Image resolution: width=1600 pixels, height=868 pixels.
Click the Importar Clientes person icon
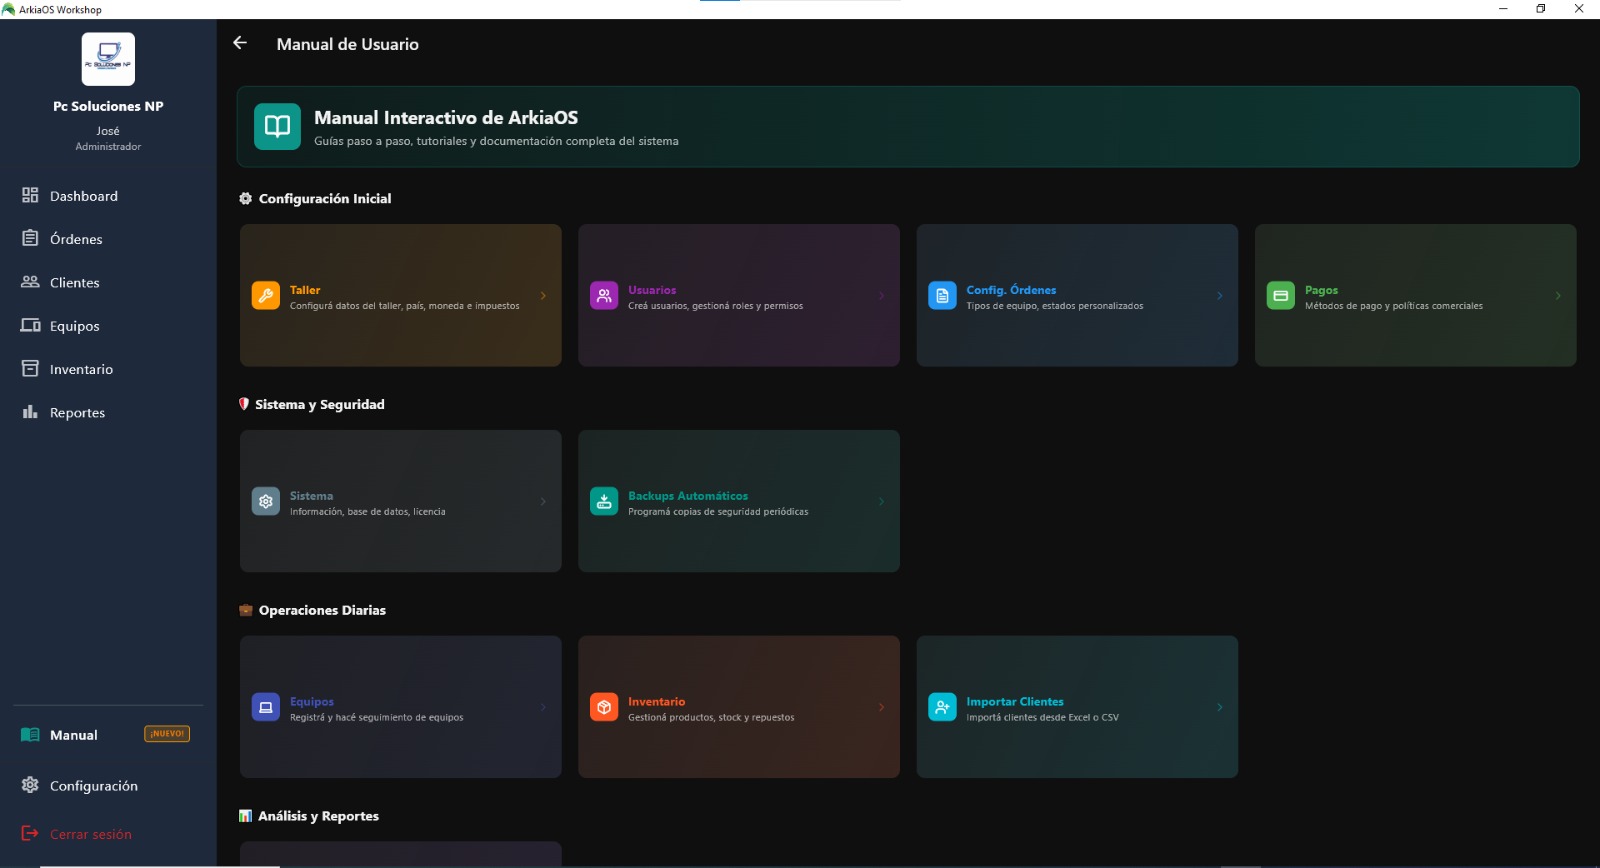point(942,708)
